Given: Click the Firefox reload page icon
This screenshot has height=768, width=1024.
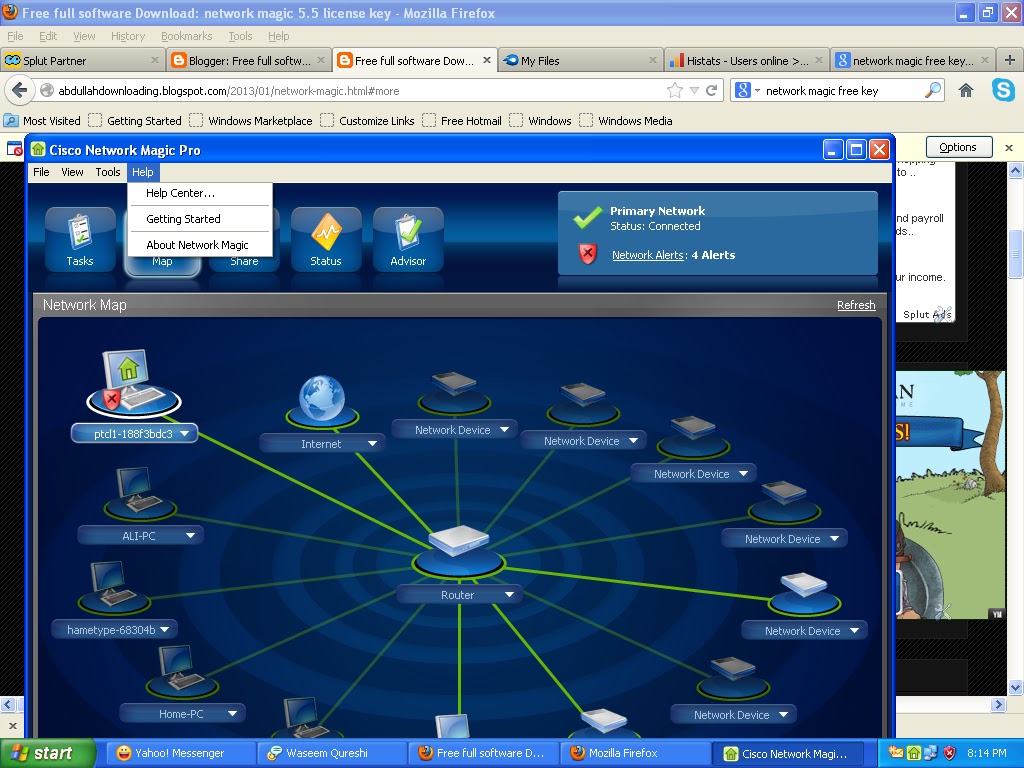Looking at the screenshot, I should pos(712,91).
